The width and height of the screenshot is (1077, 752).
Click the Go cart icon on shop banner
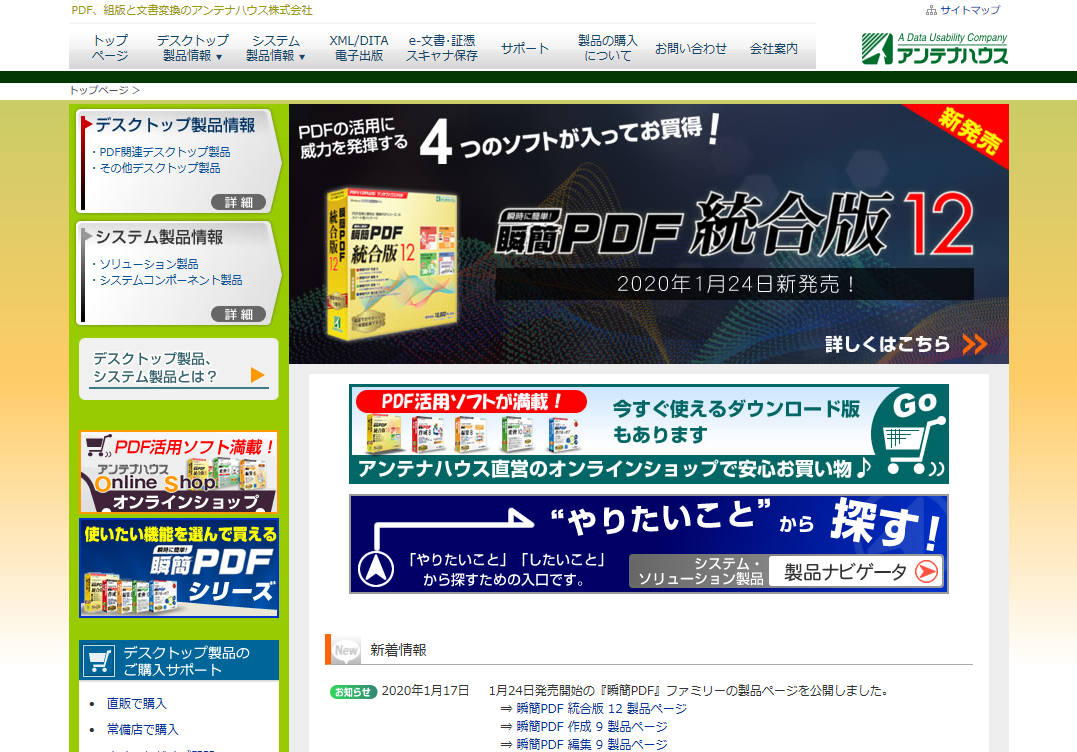point(909,434)
